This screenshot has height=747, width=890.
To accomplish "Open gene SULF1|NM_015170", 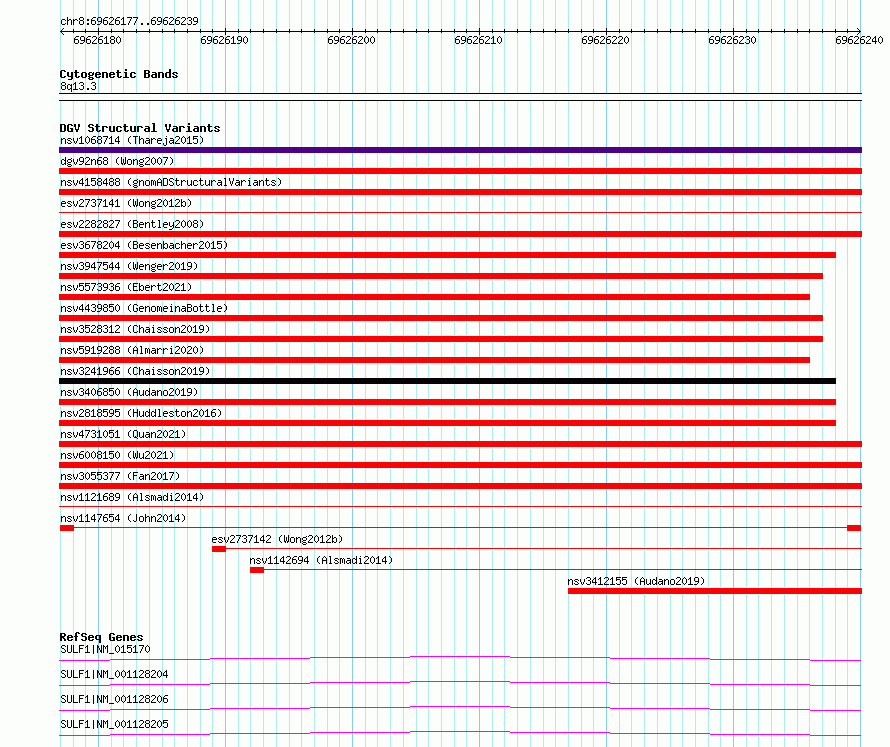I will [105, 649].
